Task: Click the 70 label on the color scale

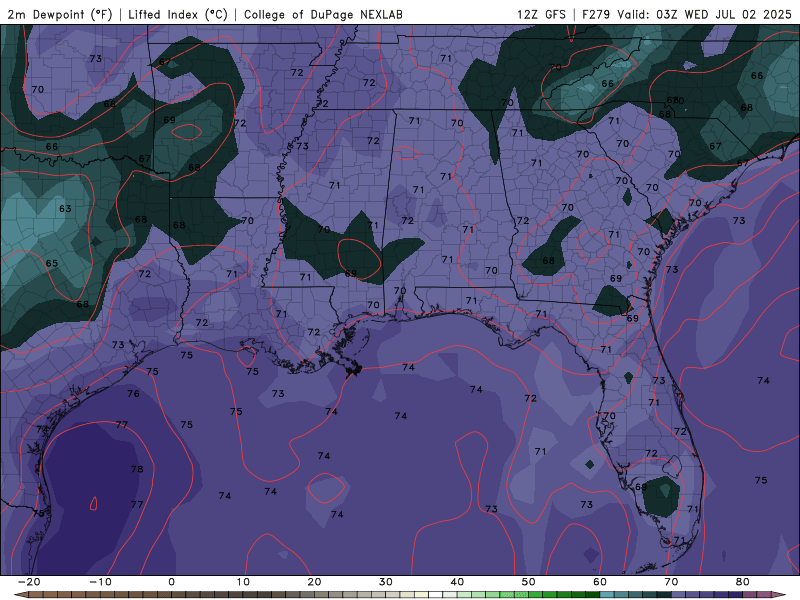Action: pos(671,582)
